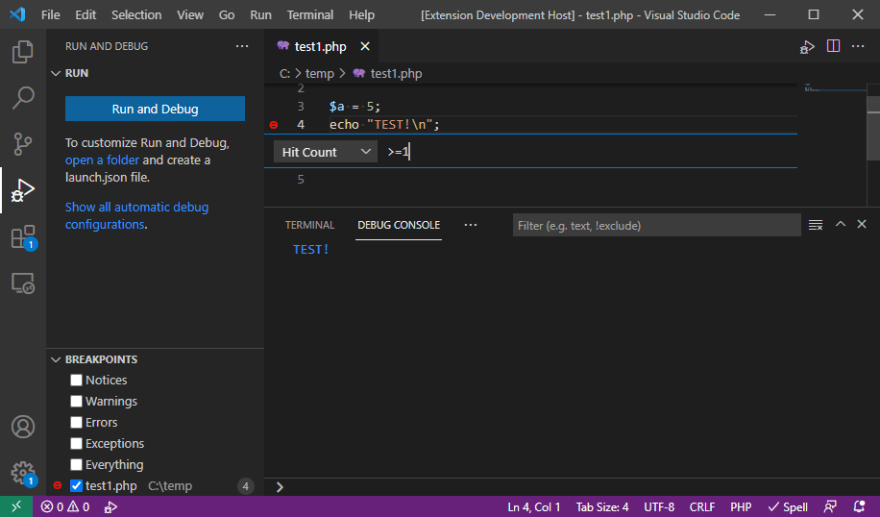
Task: Open editor More Actions ellipsis
Action: pos(858,46)
